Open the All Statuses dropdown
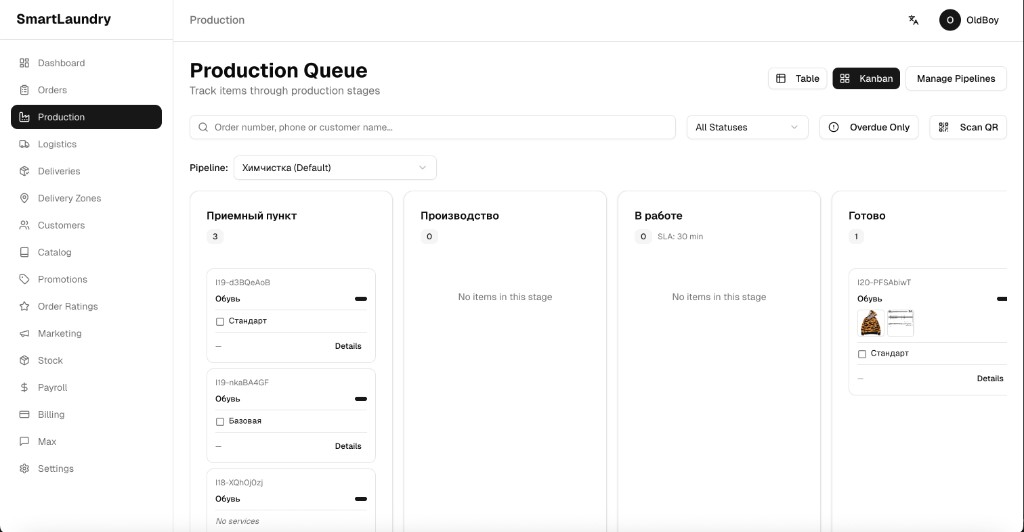1024x532 pixels. pos(747,127)
